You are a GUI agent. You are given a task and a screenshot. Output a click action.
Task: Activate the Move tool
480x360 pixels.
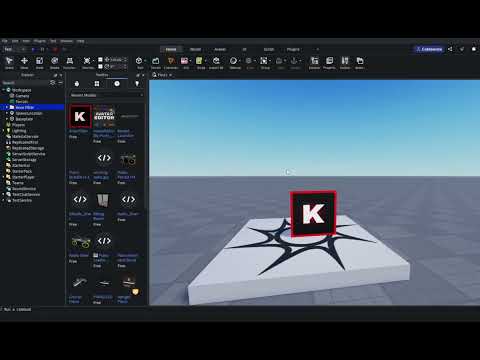tap(24, 62)
